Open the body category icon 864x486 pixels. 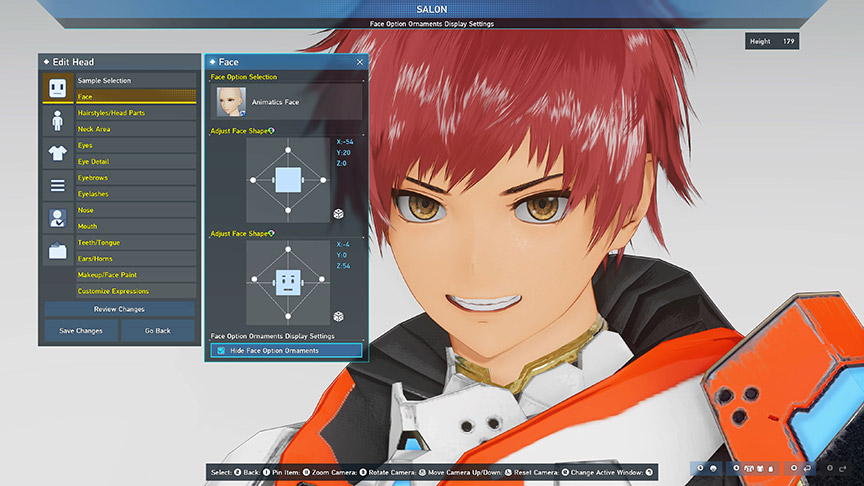click(x=57, y=121)
